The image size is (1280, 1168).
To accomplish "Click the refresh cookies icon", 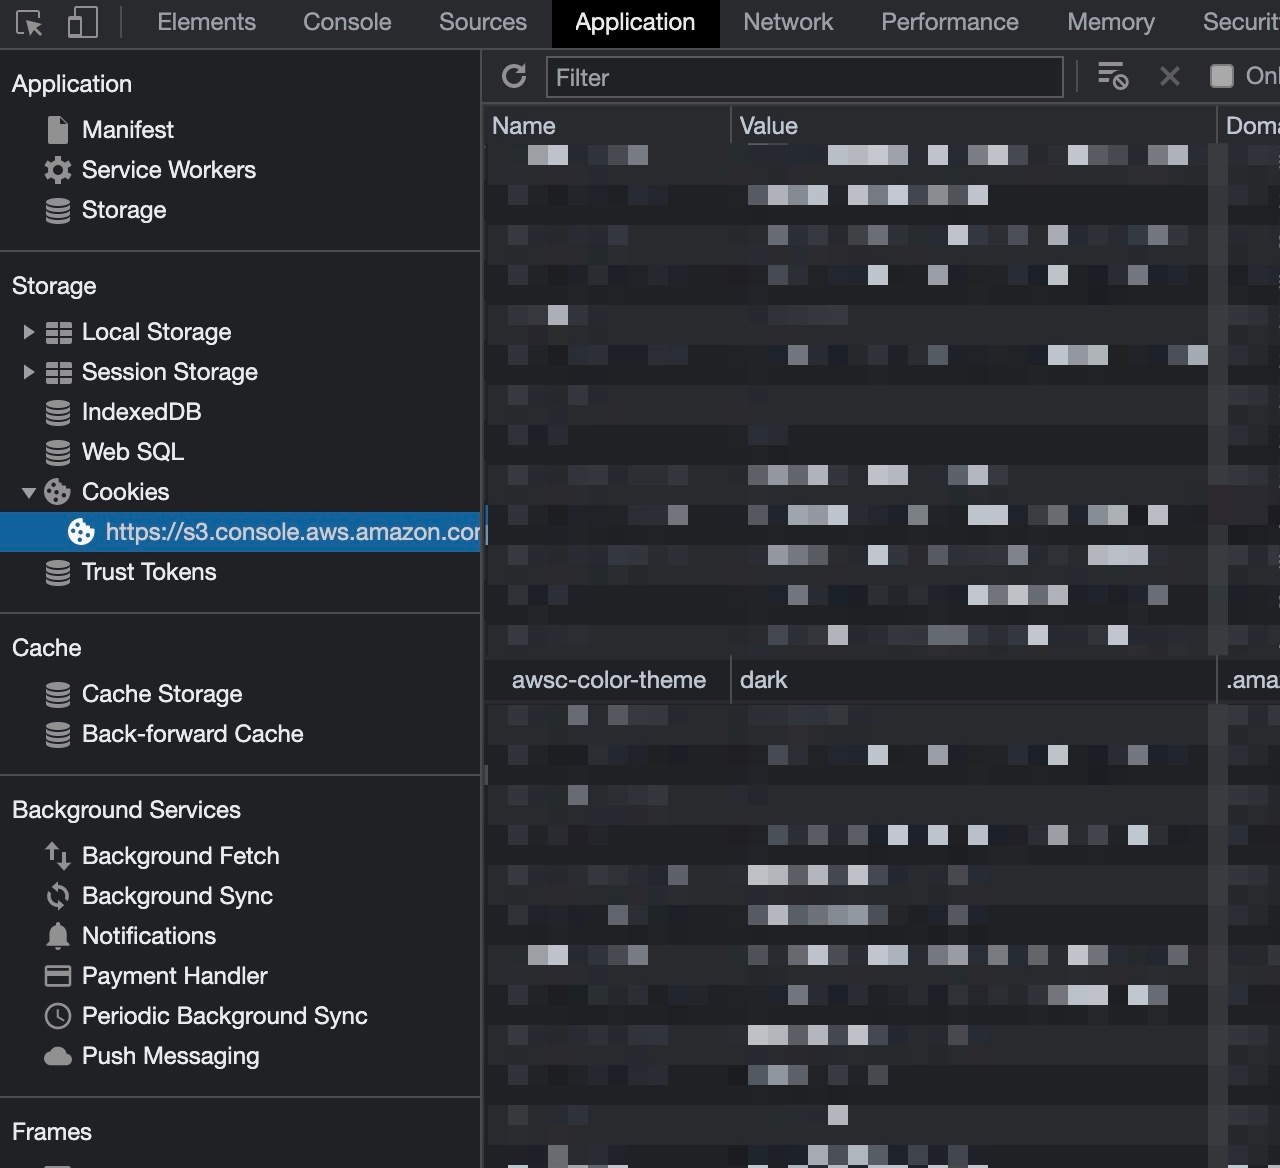I will point(514,76).
